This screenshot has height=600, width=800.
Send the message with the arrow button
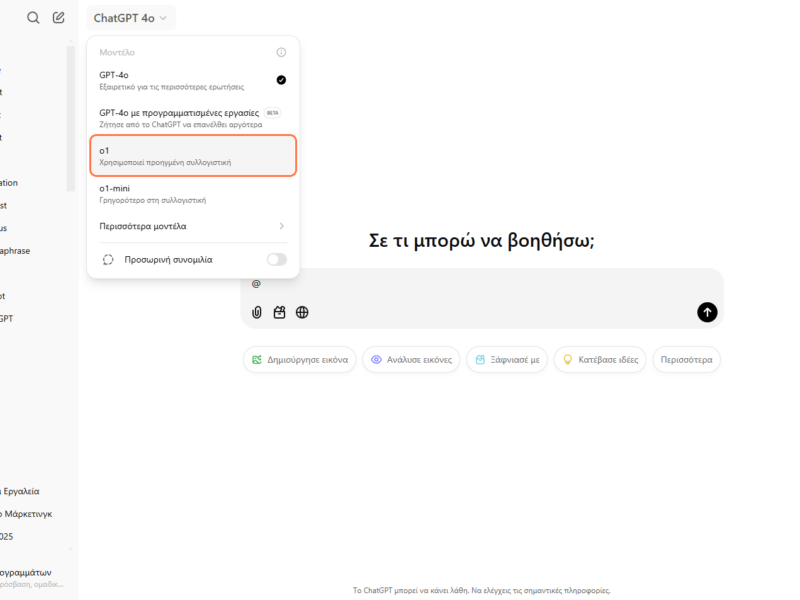coord(707,312)
